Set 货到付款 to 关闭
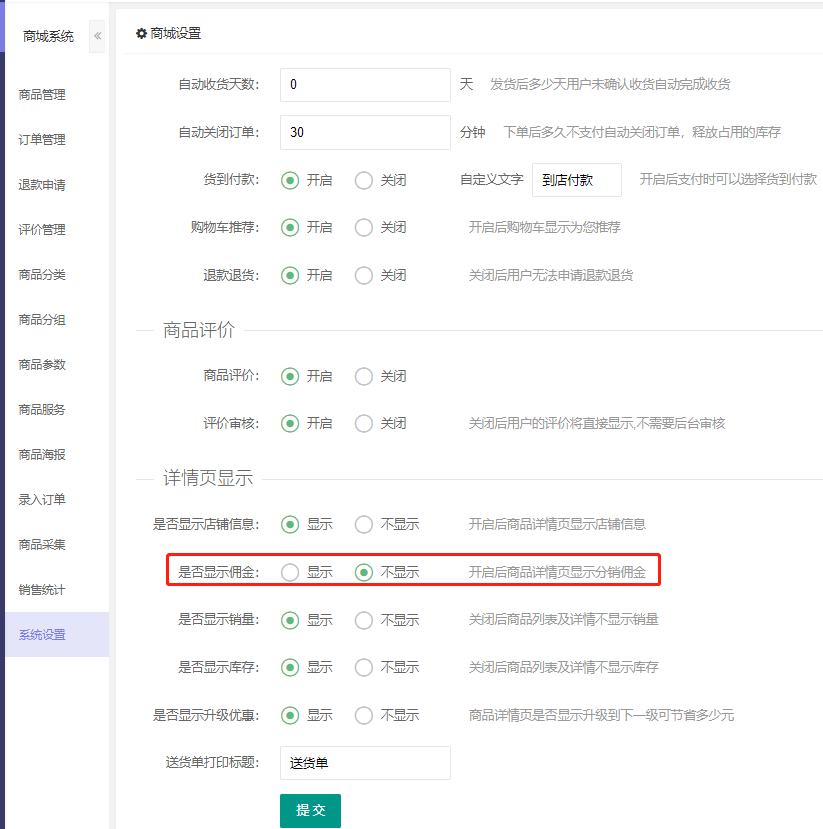Viewport: 823px width, 829px height. (x=364, y=181)
